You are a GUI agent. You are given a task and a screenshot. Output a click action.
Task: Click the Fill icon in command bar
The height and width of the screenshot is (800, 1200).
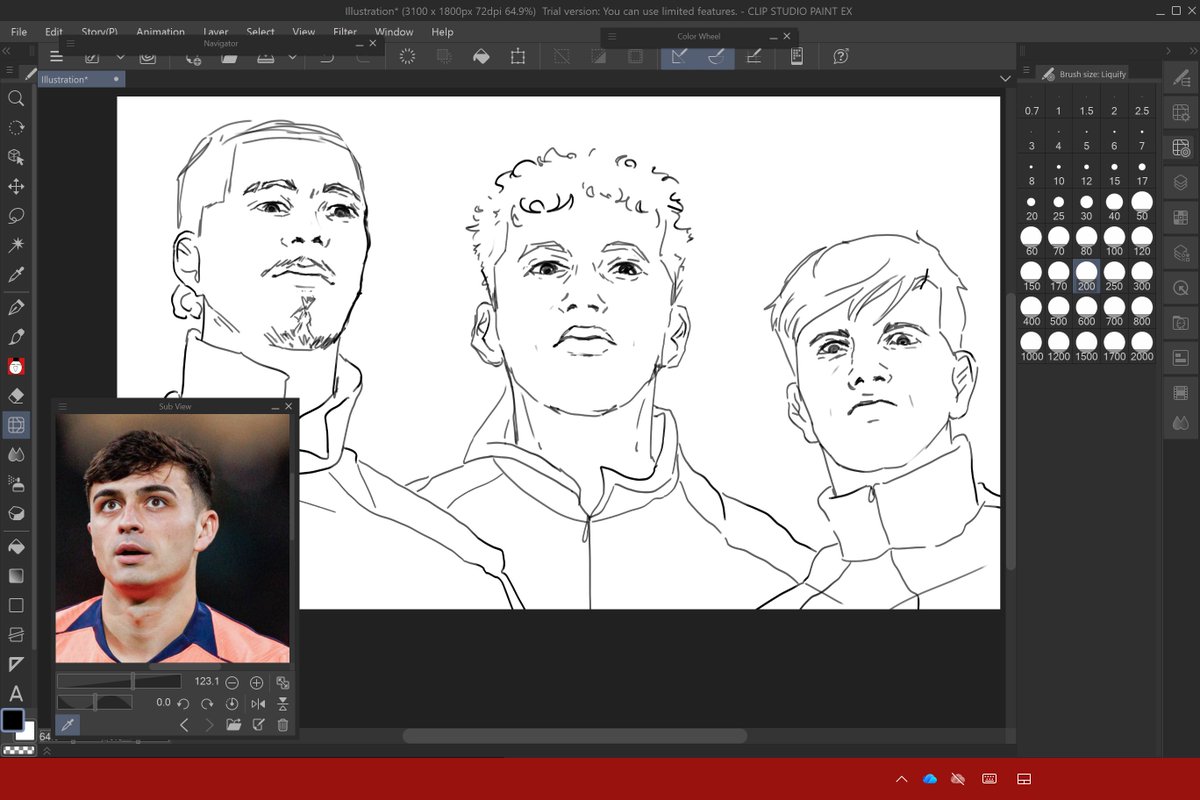click(481, 57)
